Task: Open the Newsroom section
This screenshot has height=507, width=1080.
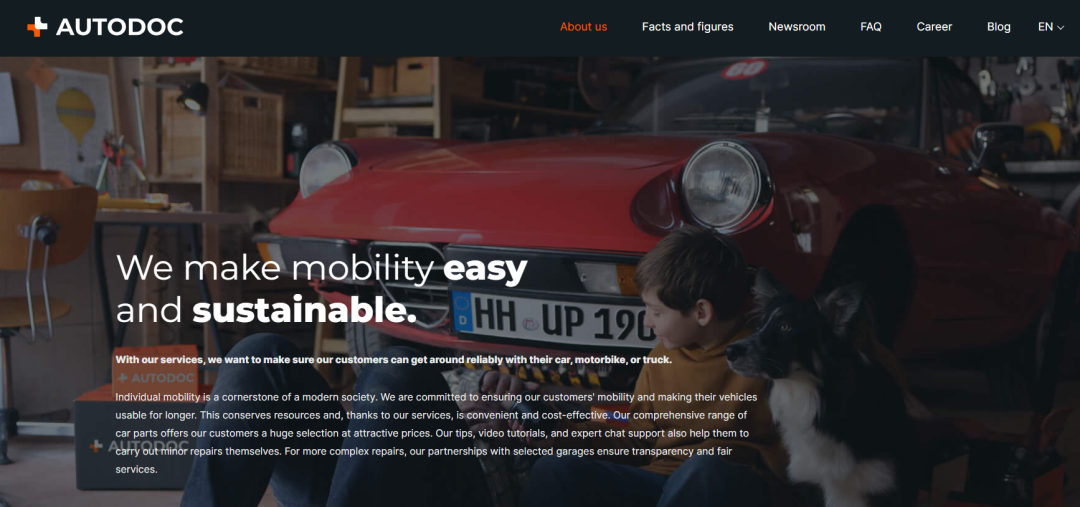Action: pyautogui.click(x=797, y=27)
